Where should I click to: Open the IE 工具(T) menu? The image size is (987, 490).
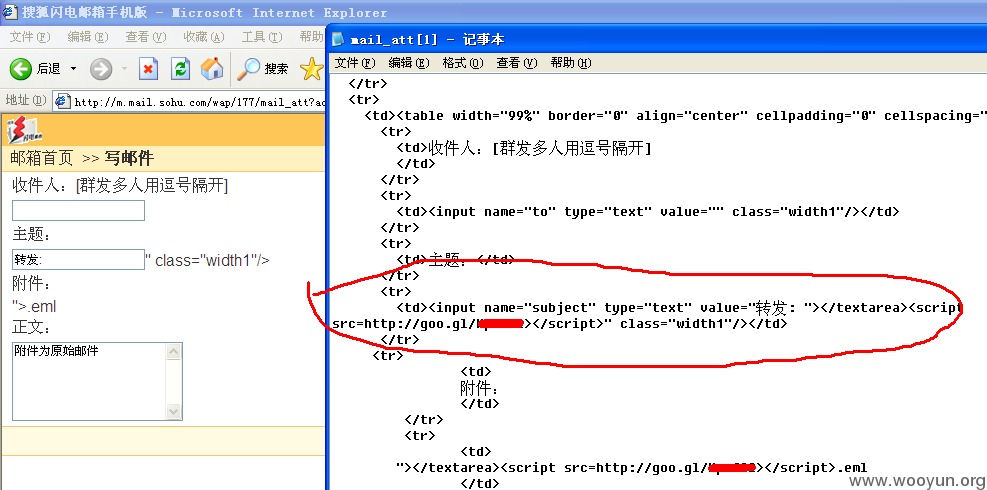pos(262,37)
